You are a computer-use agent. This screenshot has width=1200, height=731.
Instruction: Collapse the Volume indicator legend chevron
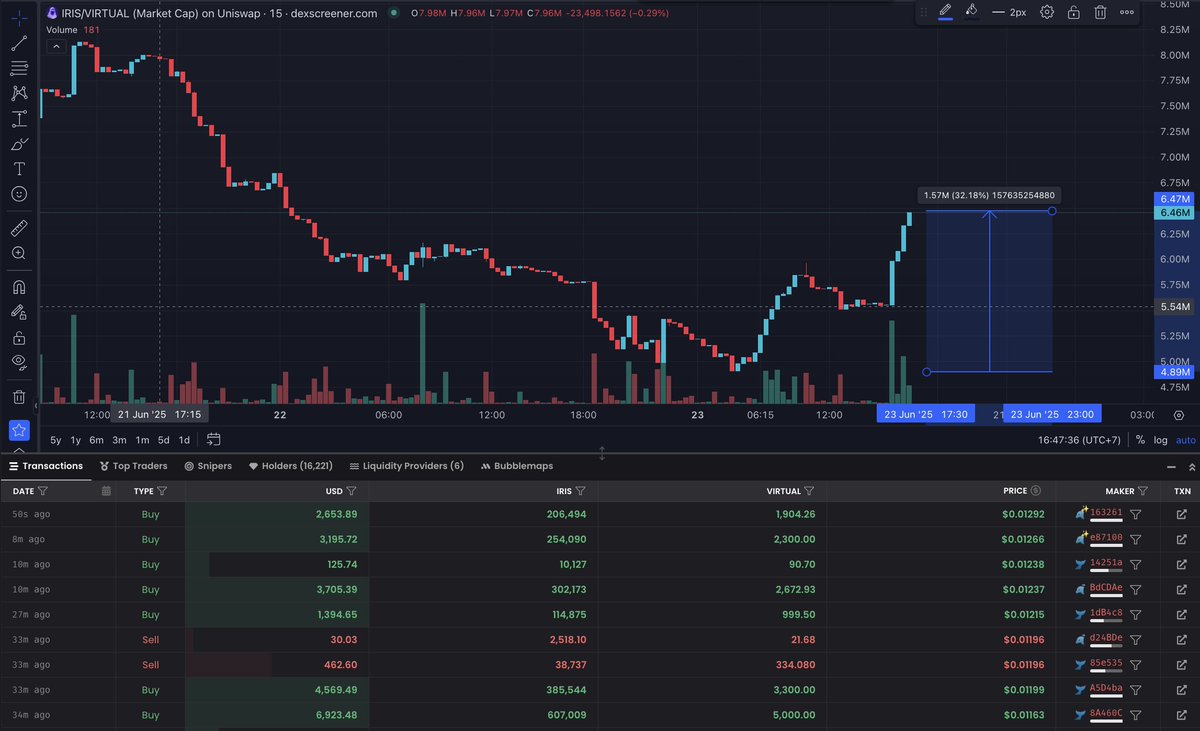(x=57, y=46)
